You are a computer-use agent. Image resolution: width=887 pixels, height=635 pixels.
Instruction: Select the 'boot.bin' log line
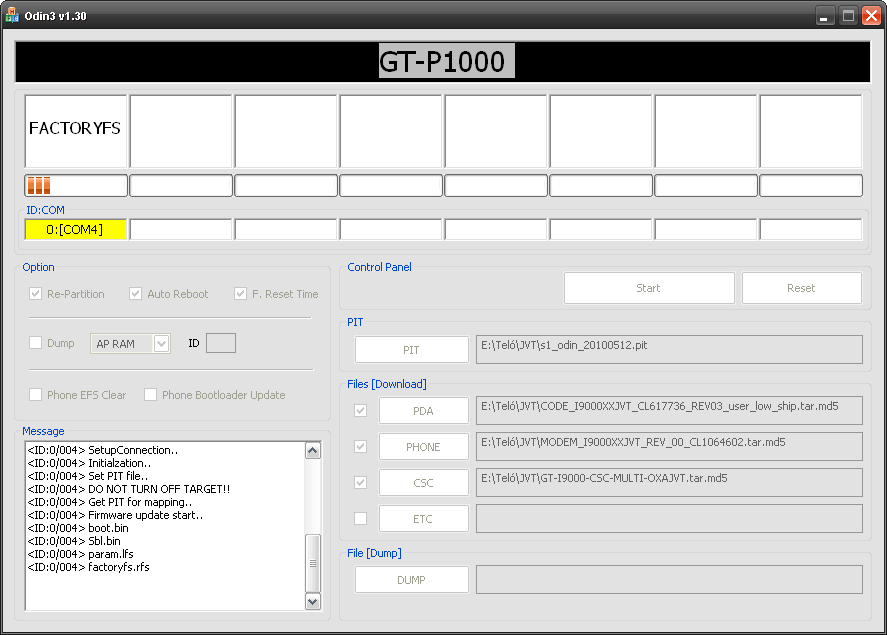point(78,528)
